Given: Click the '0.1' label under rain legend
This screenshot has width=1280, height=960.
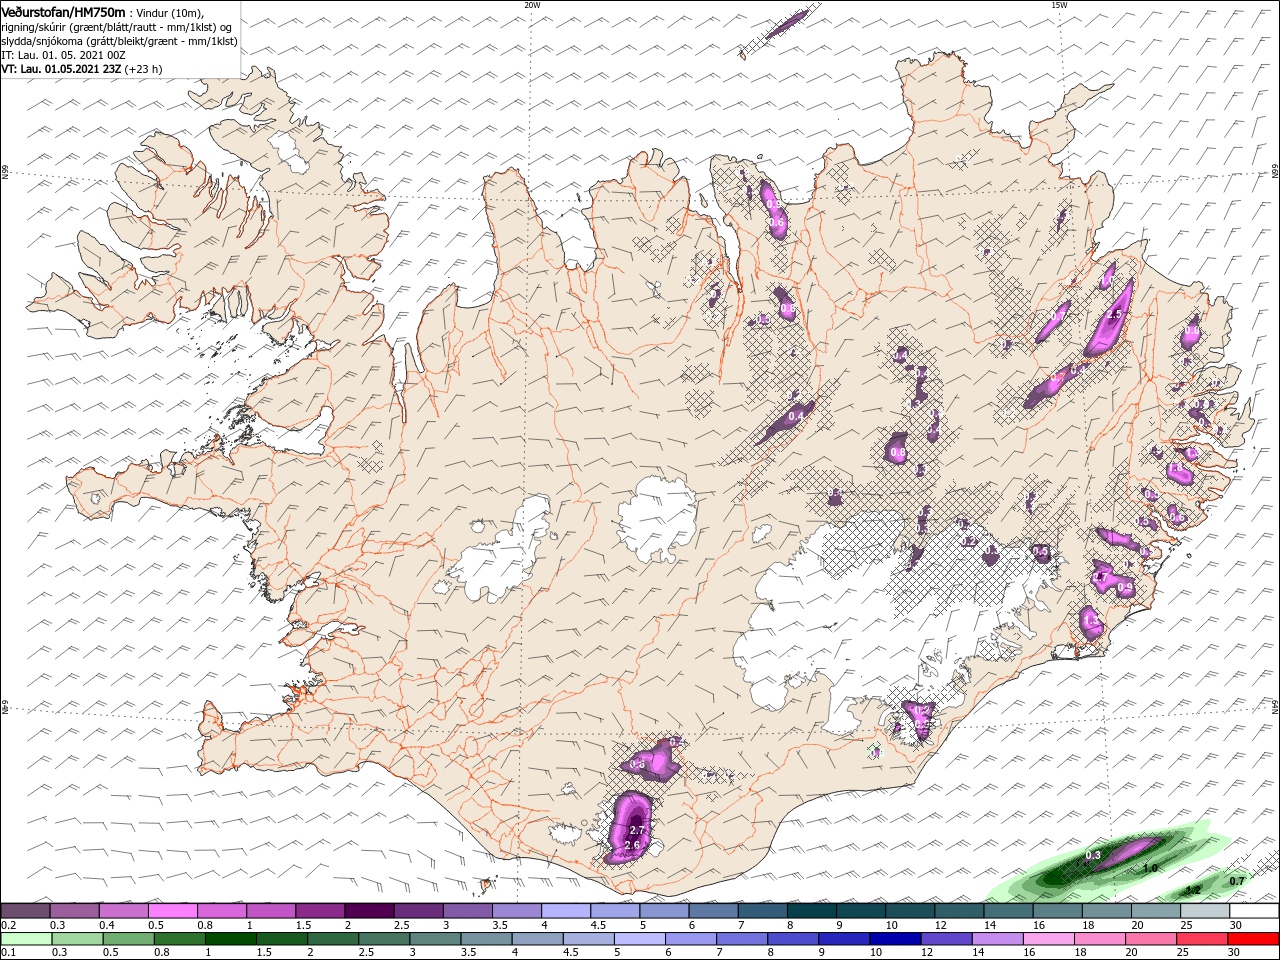Looking at the screenshot, I should point(9,953).
